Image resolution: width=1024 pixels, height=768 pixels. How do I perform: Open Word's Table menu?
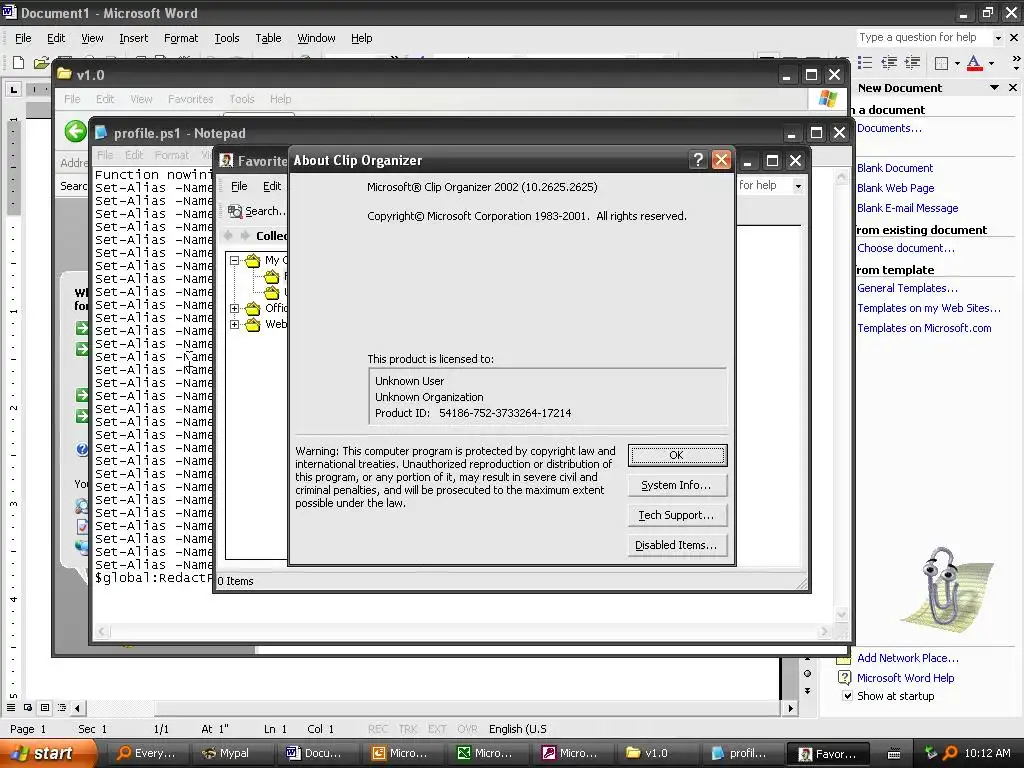268,38
